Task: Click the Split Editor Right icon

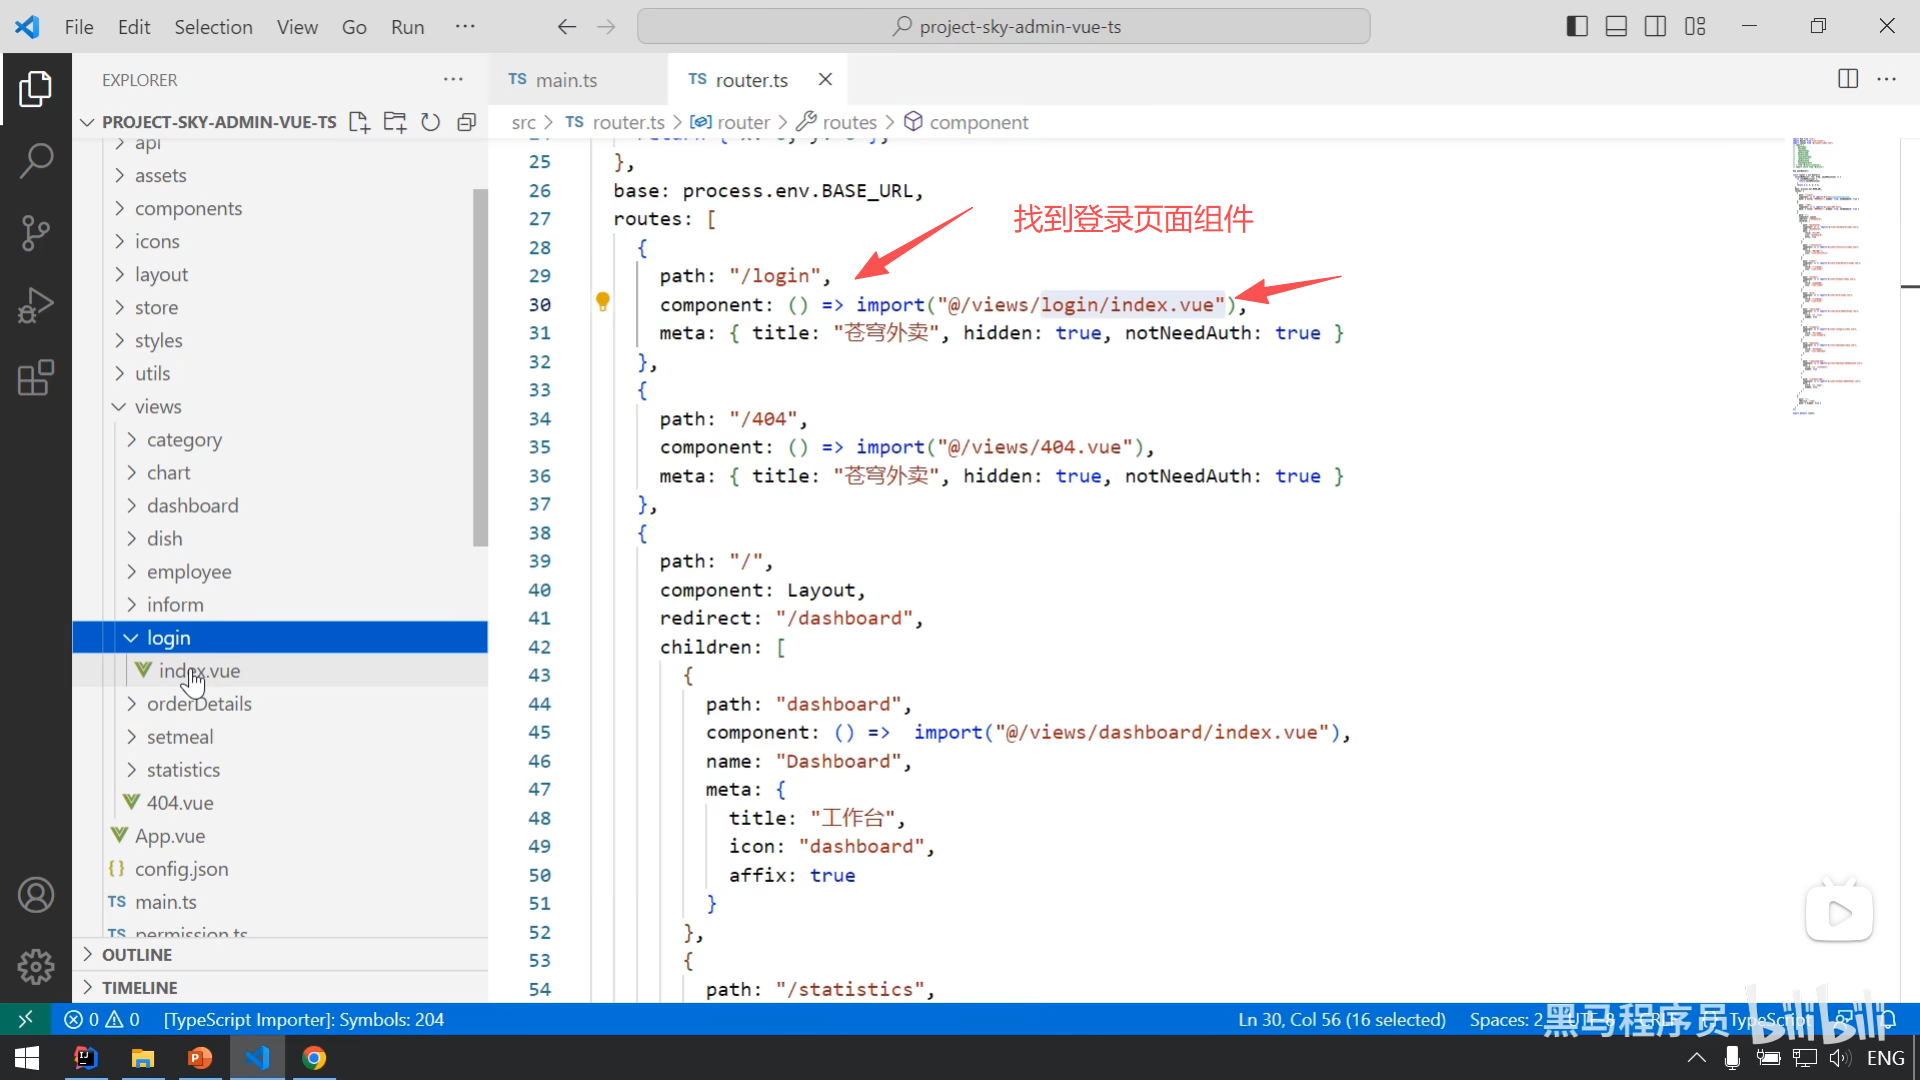Action: coord(1848,79)
